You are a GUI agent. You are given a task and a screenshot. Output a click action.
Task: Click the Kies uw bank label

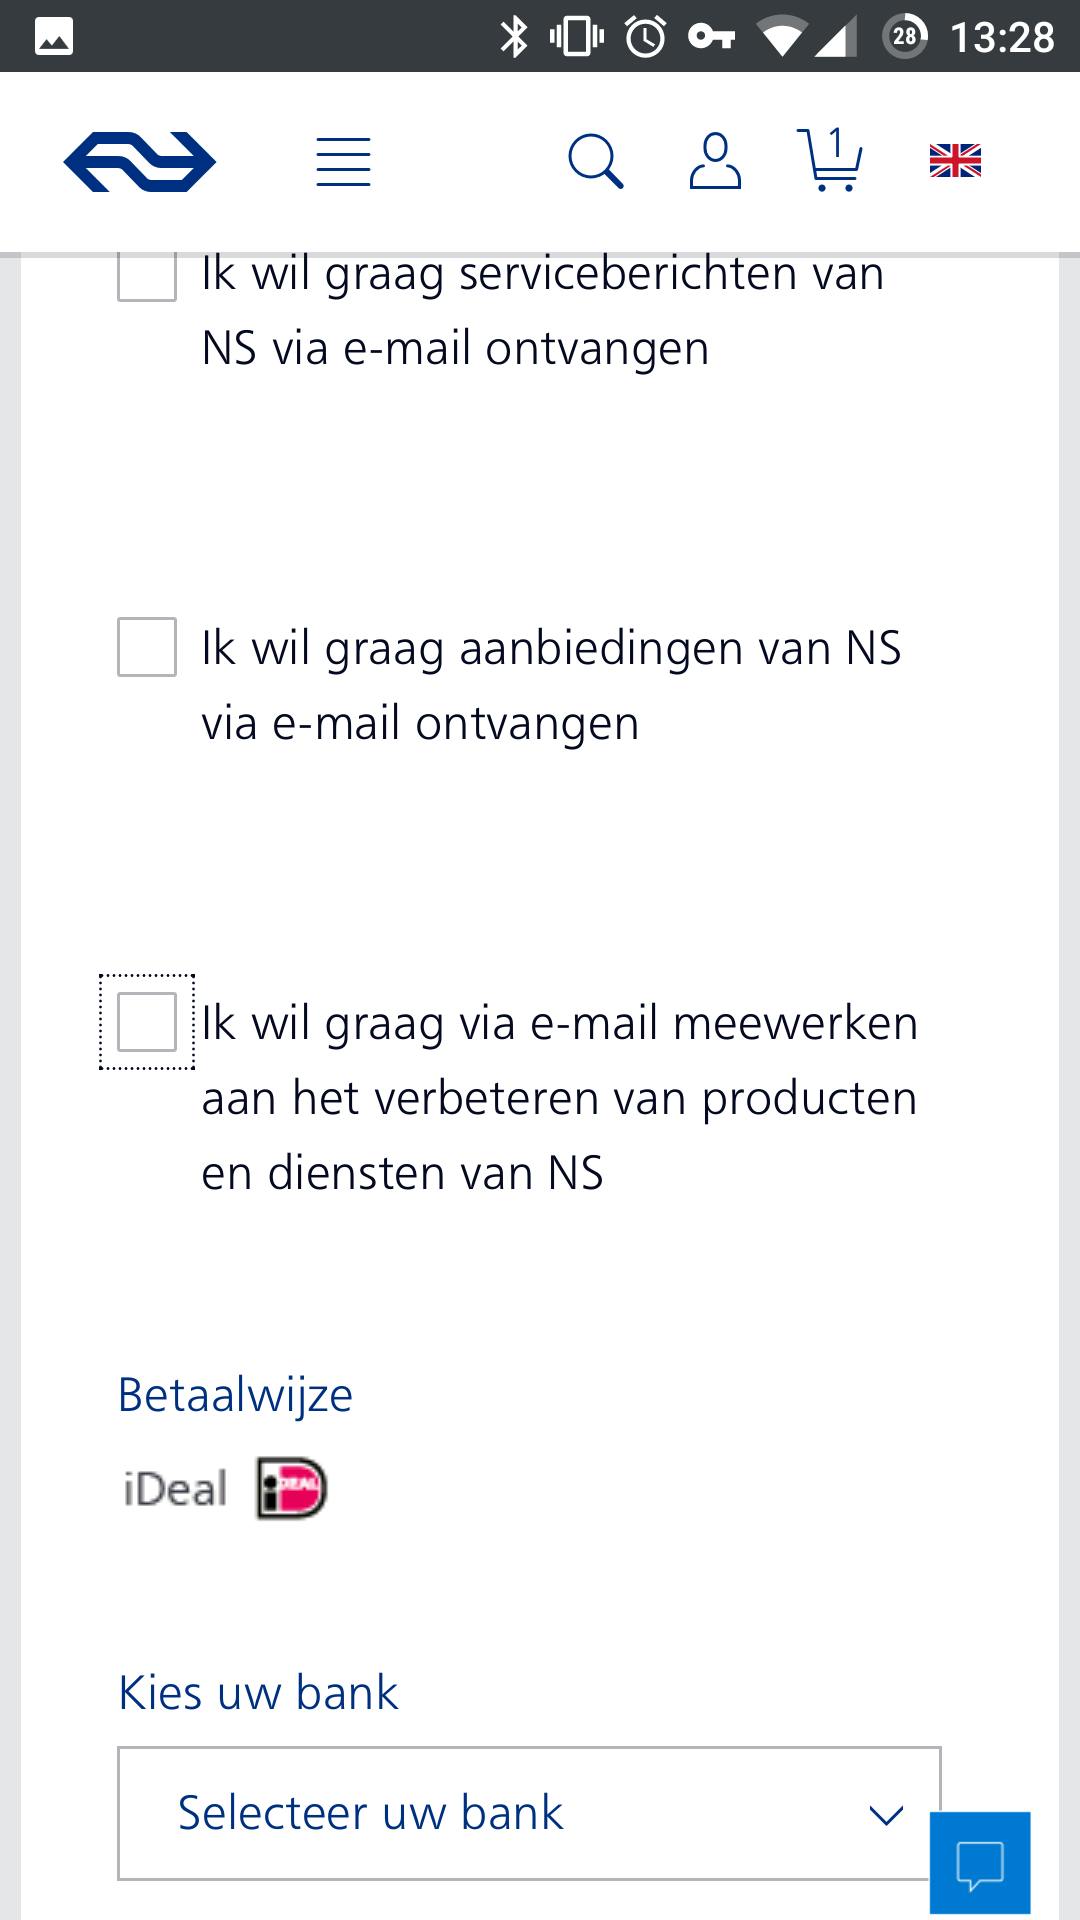click(258, 1693)
